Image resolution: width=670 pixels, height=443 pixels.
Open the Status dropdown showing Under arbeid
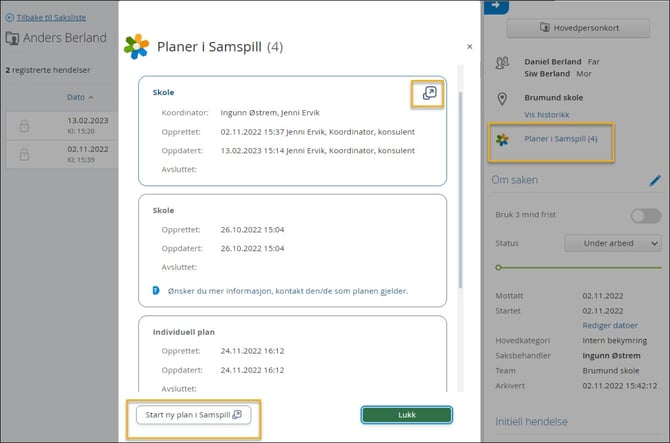pyautogui.click(x=613, y=243)
